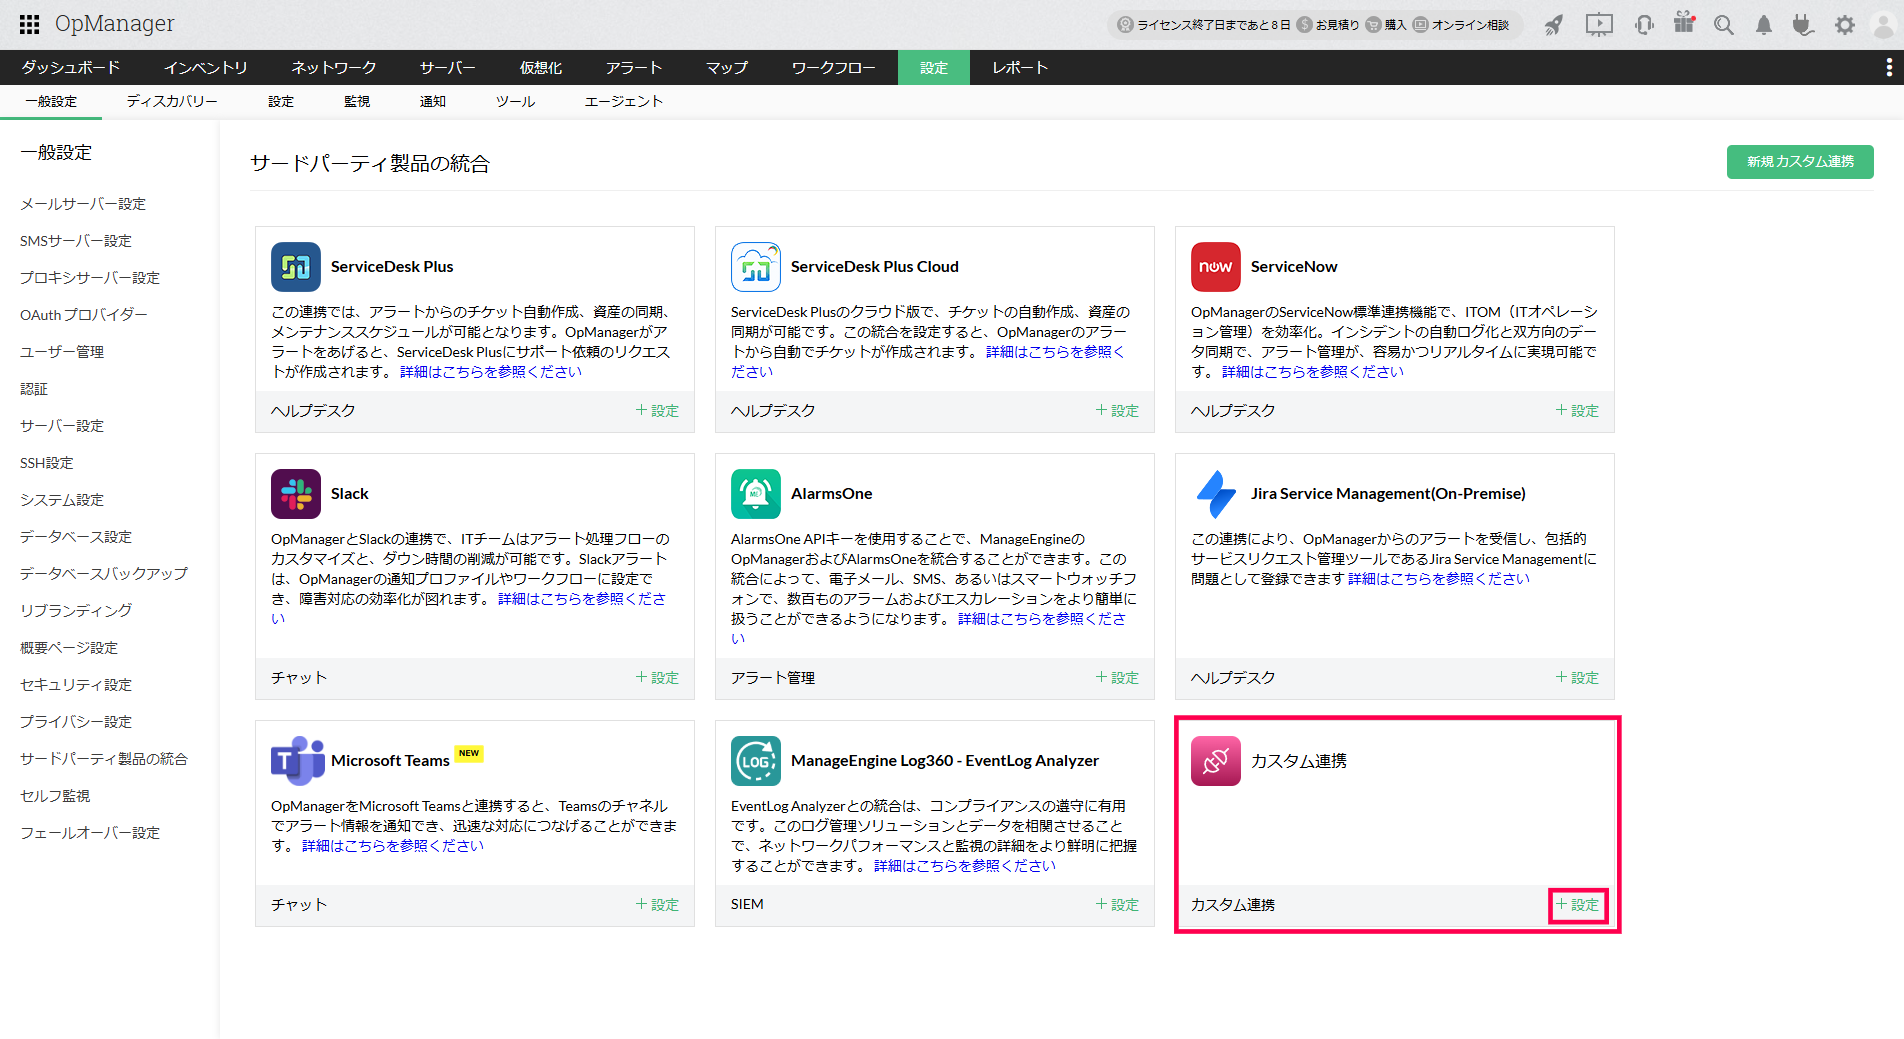Screen dimensions: 1904x1039
Task: Click the 新規カスタム連携 button
Action: (1799, 162)
